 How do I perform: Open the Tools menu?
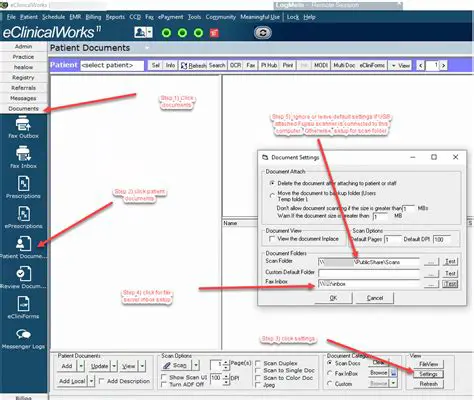(194, 17)
